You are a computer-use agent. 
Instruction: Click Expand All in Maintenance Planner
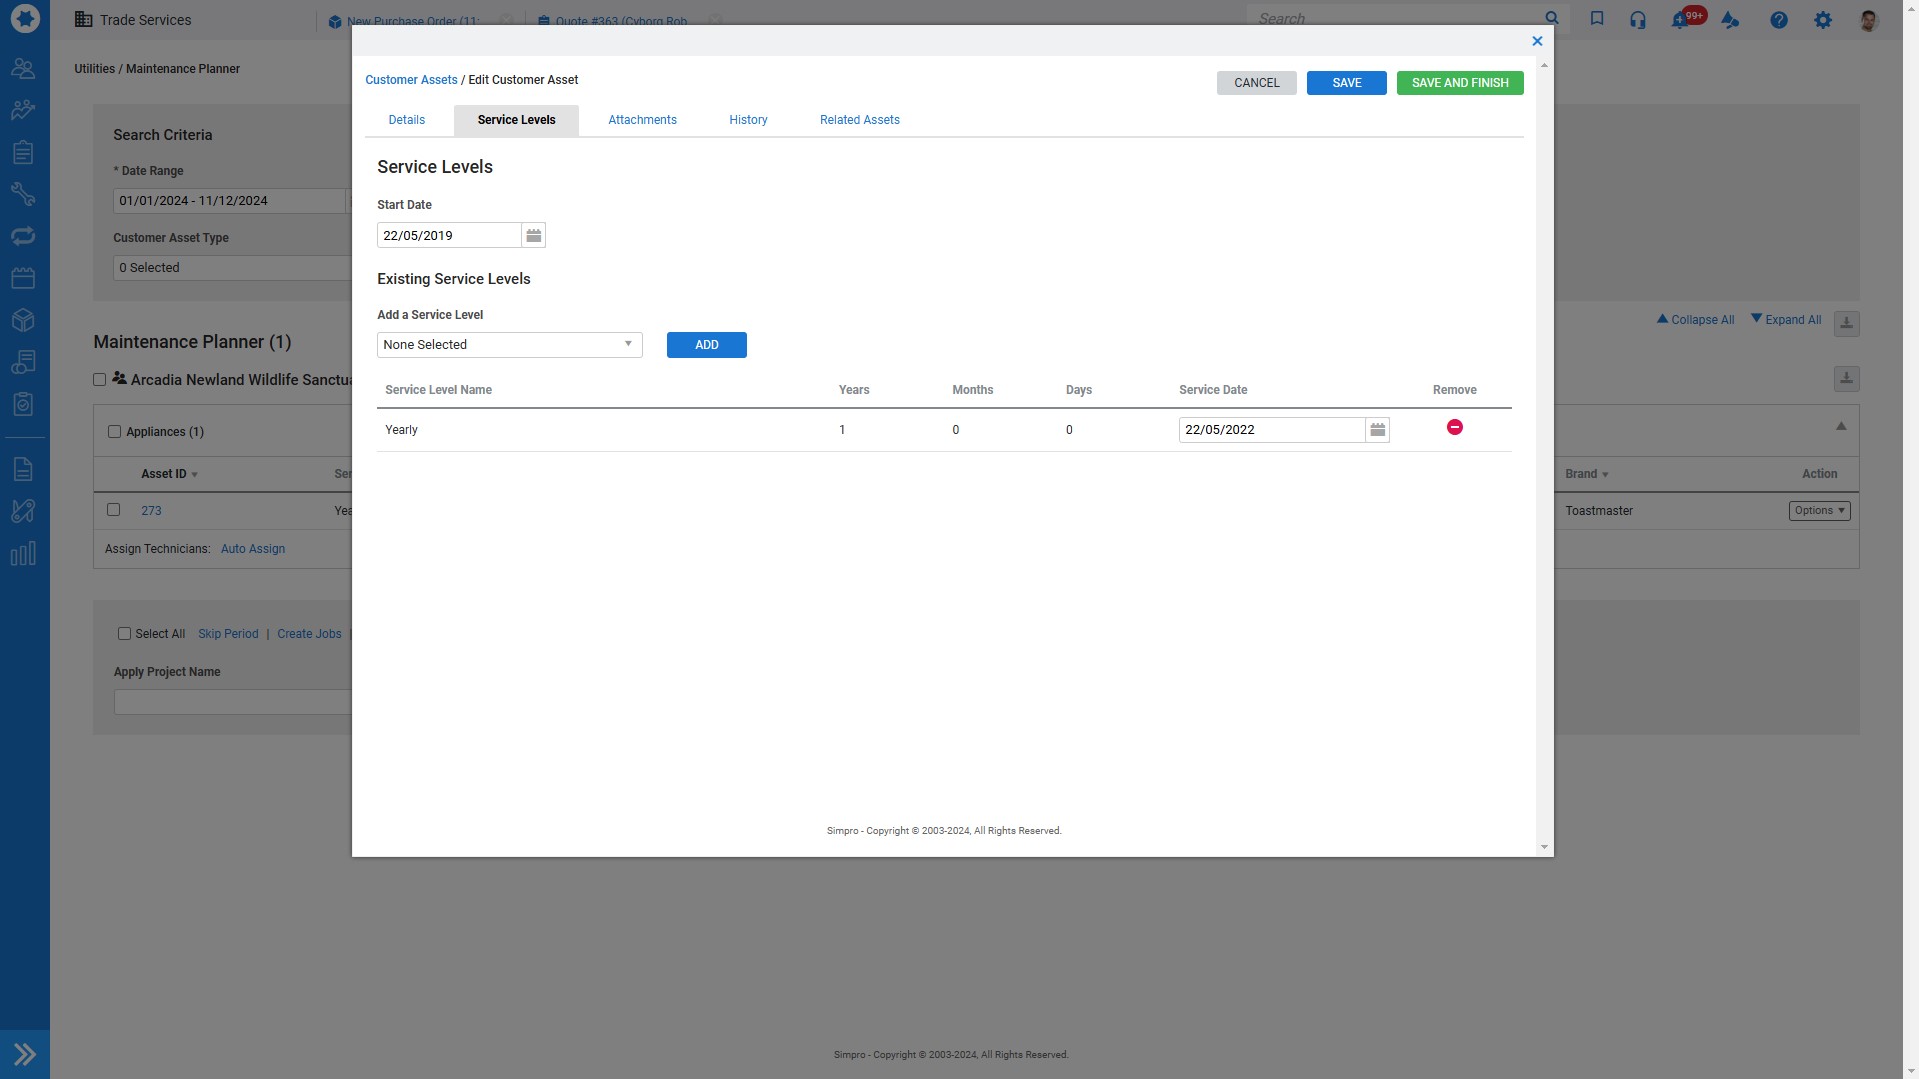(1786, 320)
